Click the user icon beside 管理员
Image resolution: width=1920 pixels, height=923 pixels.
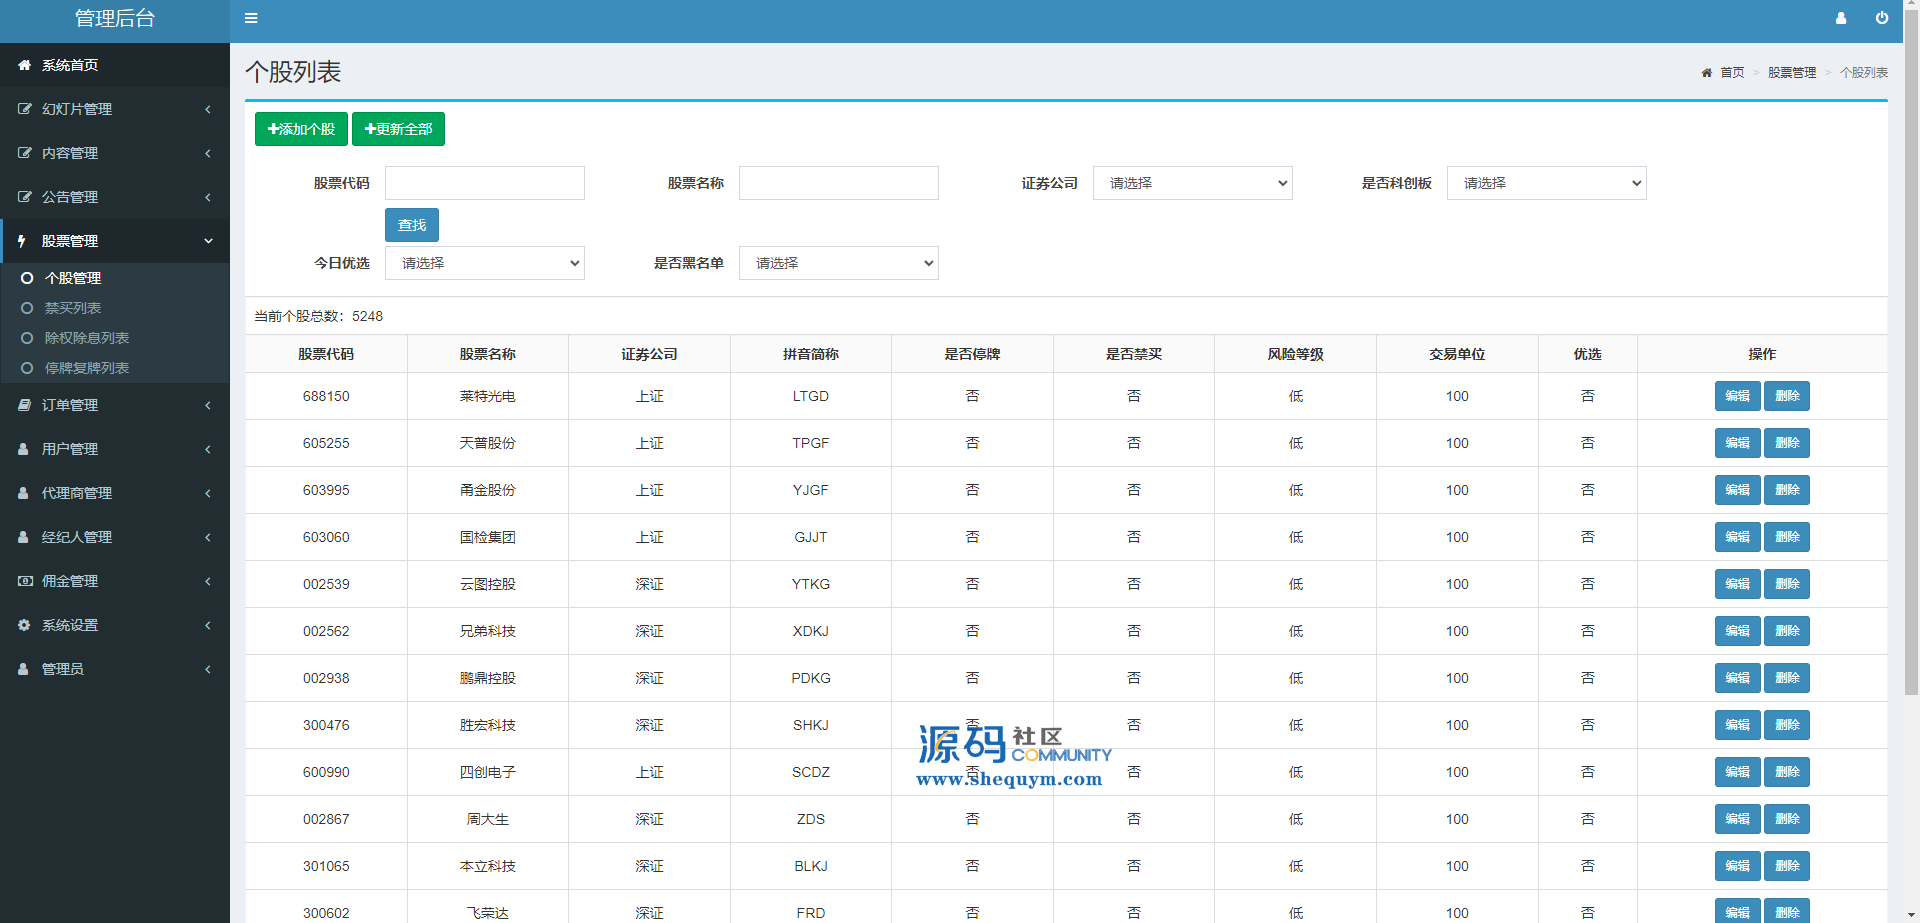(23, 669)
